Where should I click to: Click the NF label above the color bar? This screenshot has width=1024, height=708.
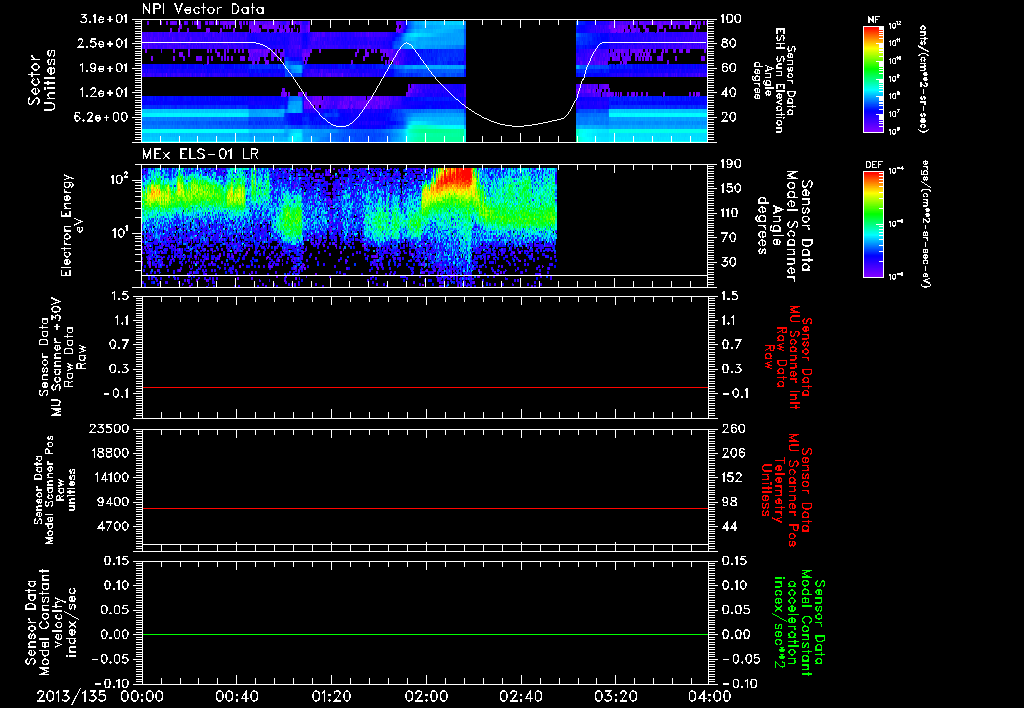pos(873,20)
